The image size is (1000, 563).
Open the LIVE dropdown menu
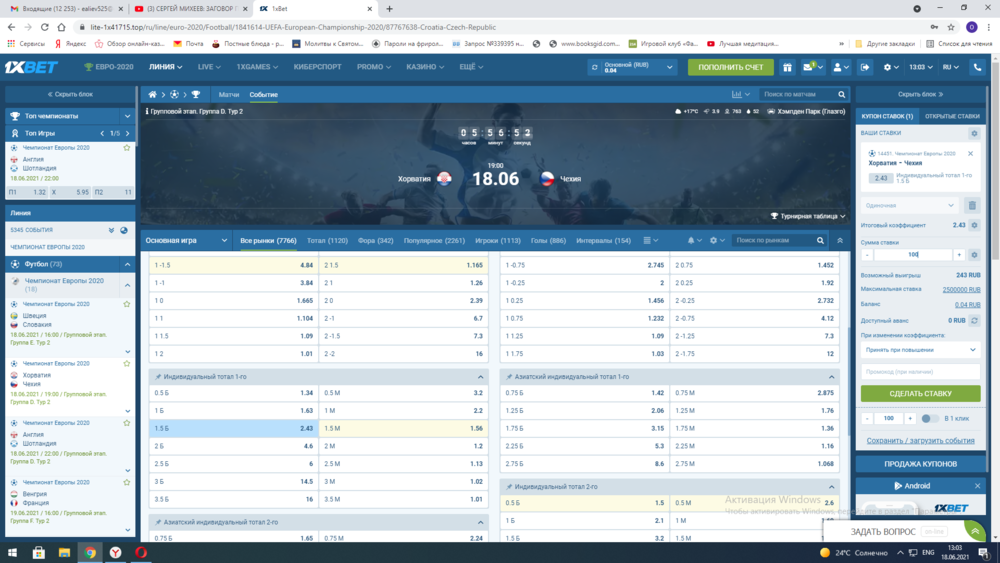pyautogui.click(x=209, y=67)
